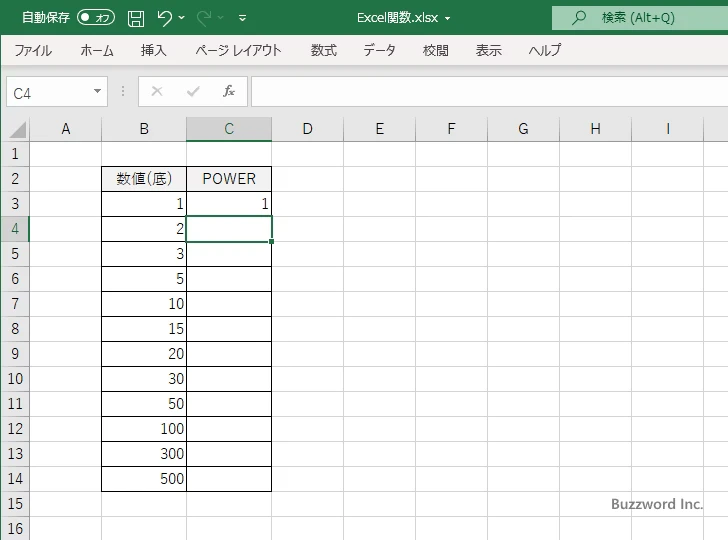Click the fill handle of cell C4

(272, 241)
